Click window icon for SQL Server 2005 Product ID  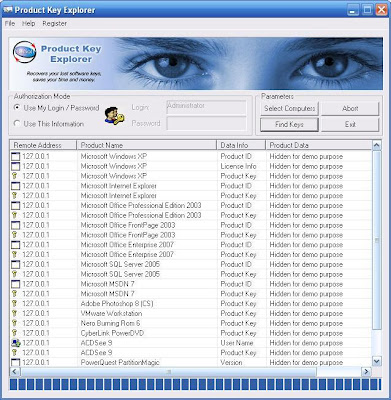click(15, 264)
